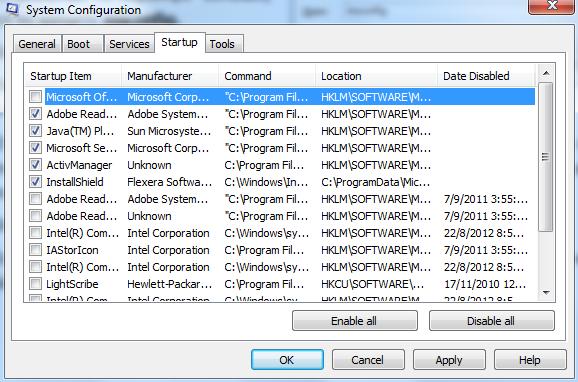Click the Cancel button
The image size is (578, 382).
coord(368,360)
